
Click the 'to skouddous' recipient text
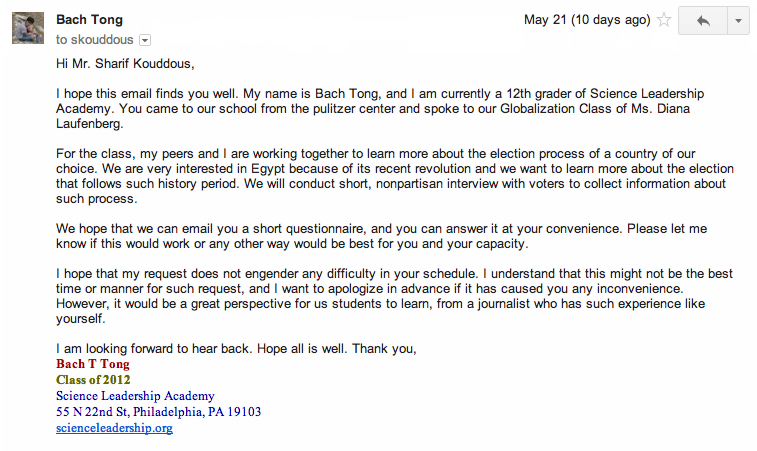94,40
